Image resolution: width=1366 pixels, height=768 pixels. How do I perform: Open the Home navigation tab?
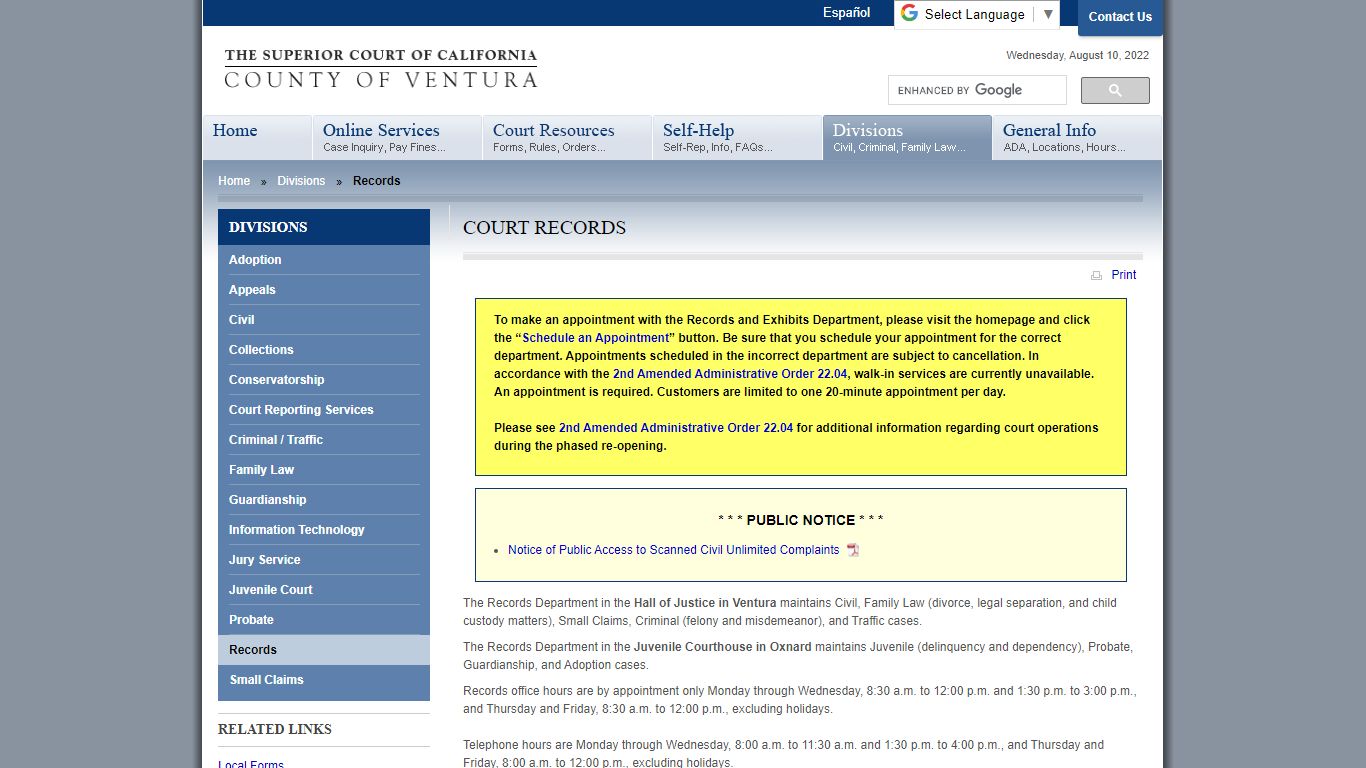pyautogui.click(x=257, y=138)
